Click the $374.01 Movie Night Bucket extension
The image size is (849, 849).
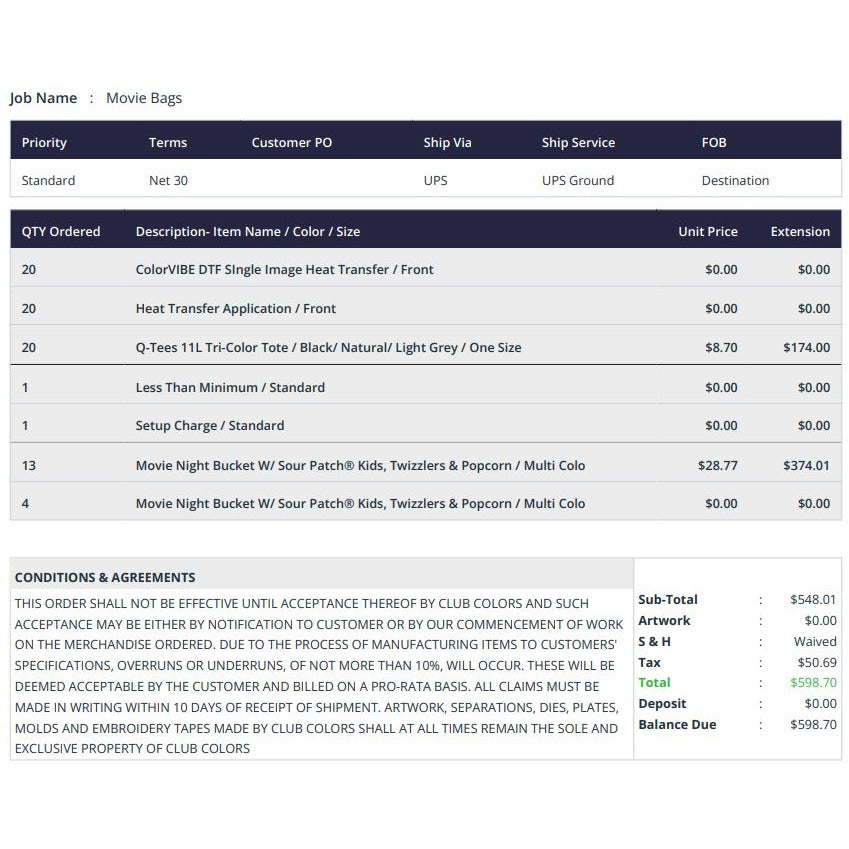[x=806, y=465]
